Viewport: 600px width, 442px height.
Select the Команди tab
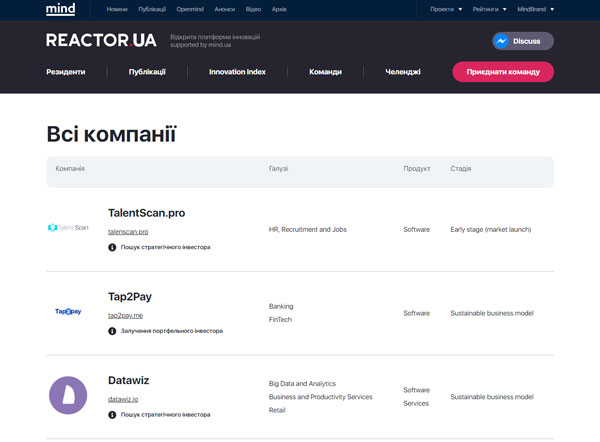[x=325, y=72]
